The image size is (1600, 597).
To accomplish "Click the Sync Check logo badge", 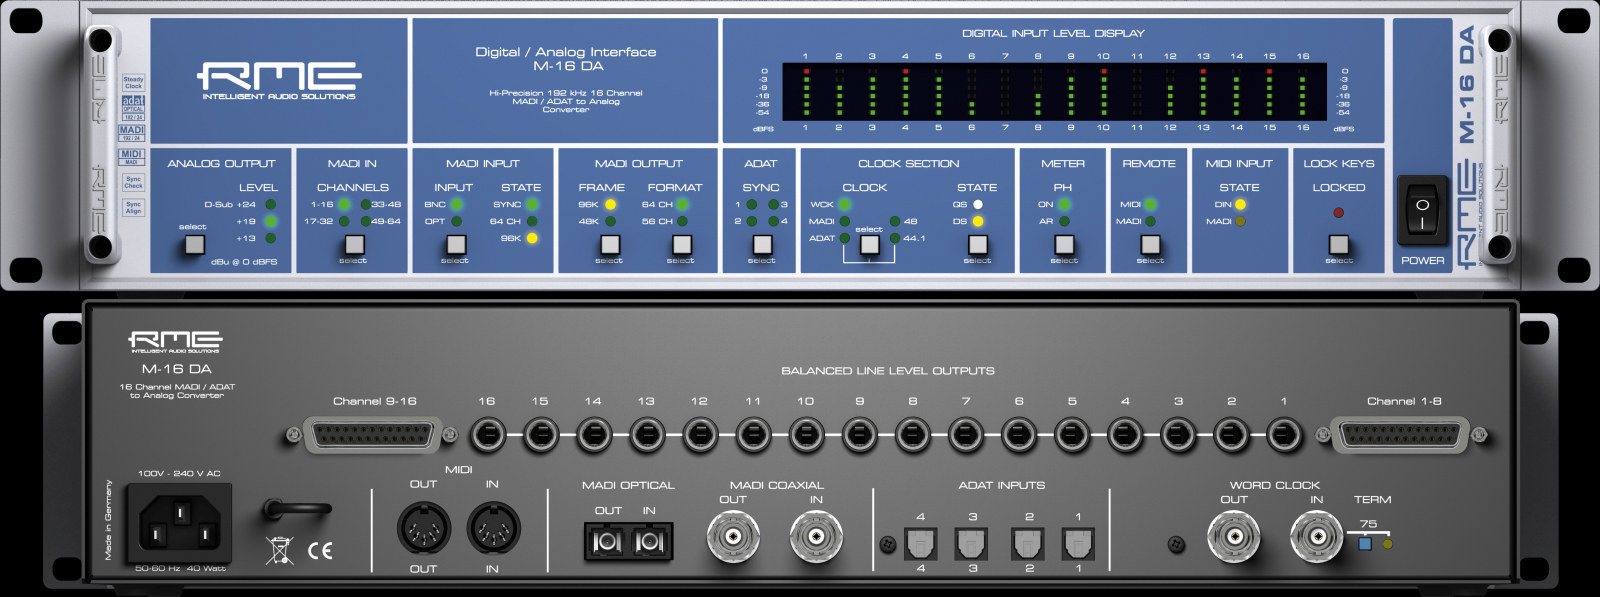I will pyautogui.click(x=133, y=182).
